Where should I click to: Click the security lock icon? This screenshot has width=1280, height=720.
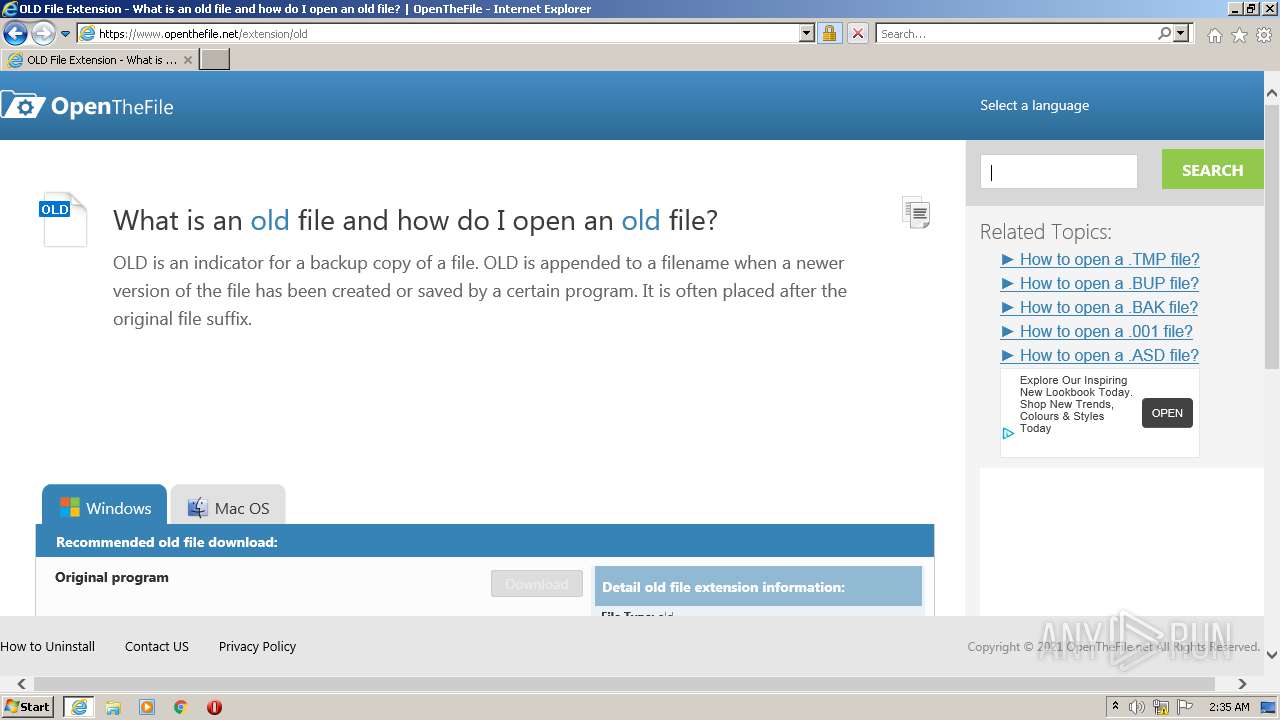coord(829,34)
